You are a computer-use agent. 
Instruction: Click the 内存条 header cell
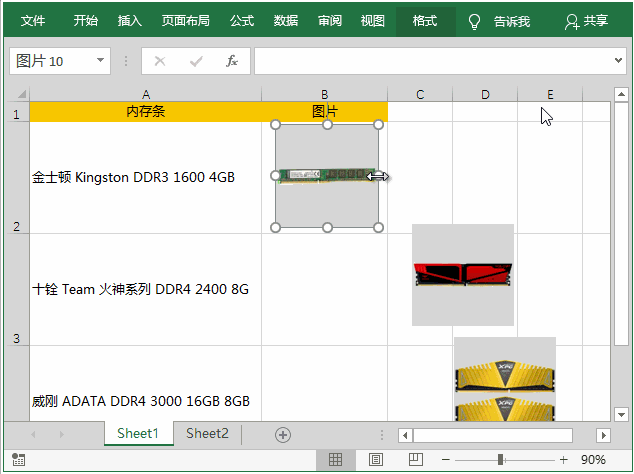tap(146, 112)
